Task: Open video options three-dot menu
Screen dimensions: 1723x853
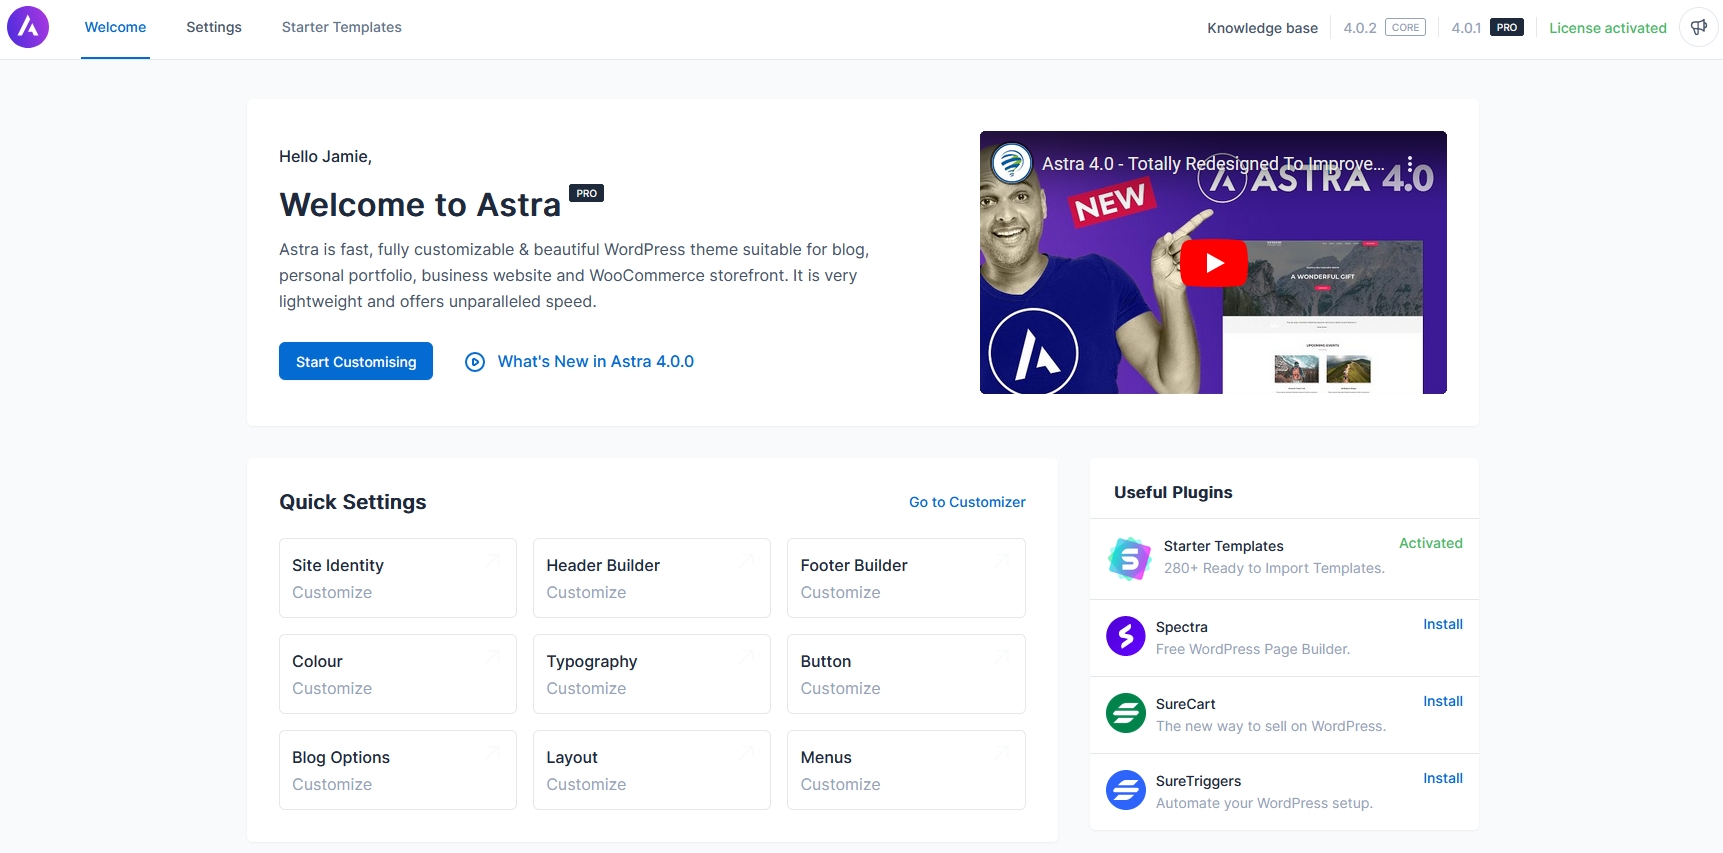Action: tap(1410, 164)
